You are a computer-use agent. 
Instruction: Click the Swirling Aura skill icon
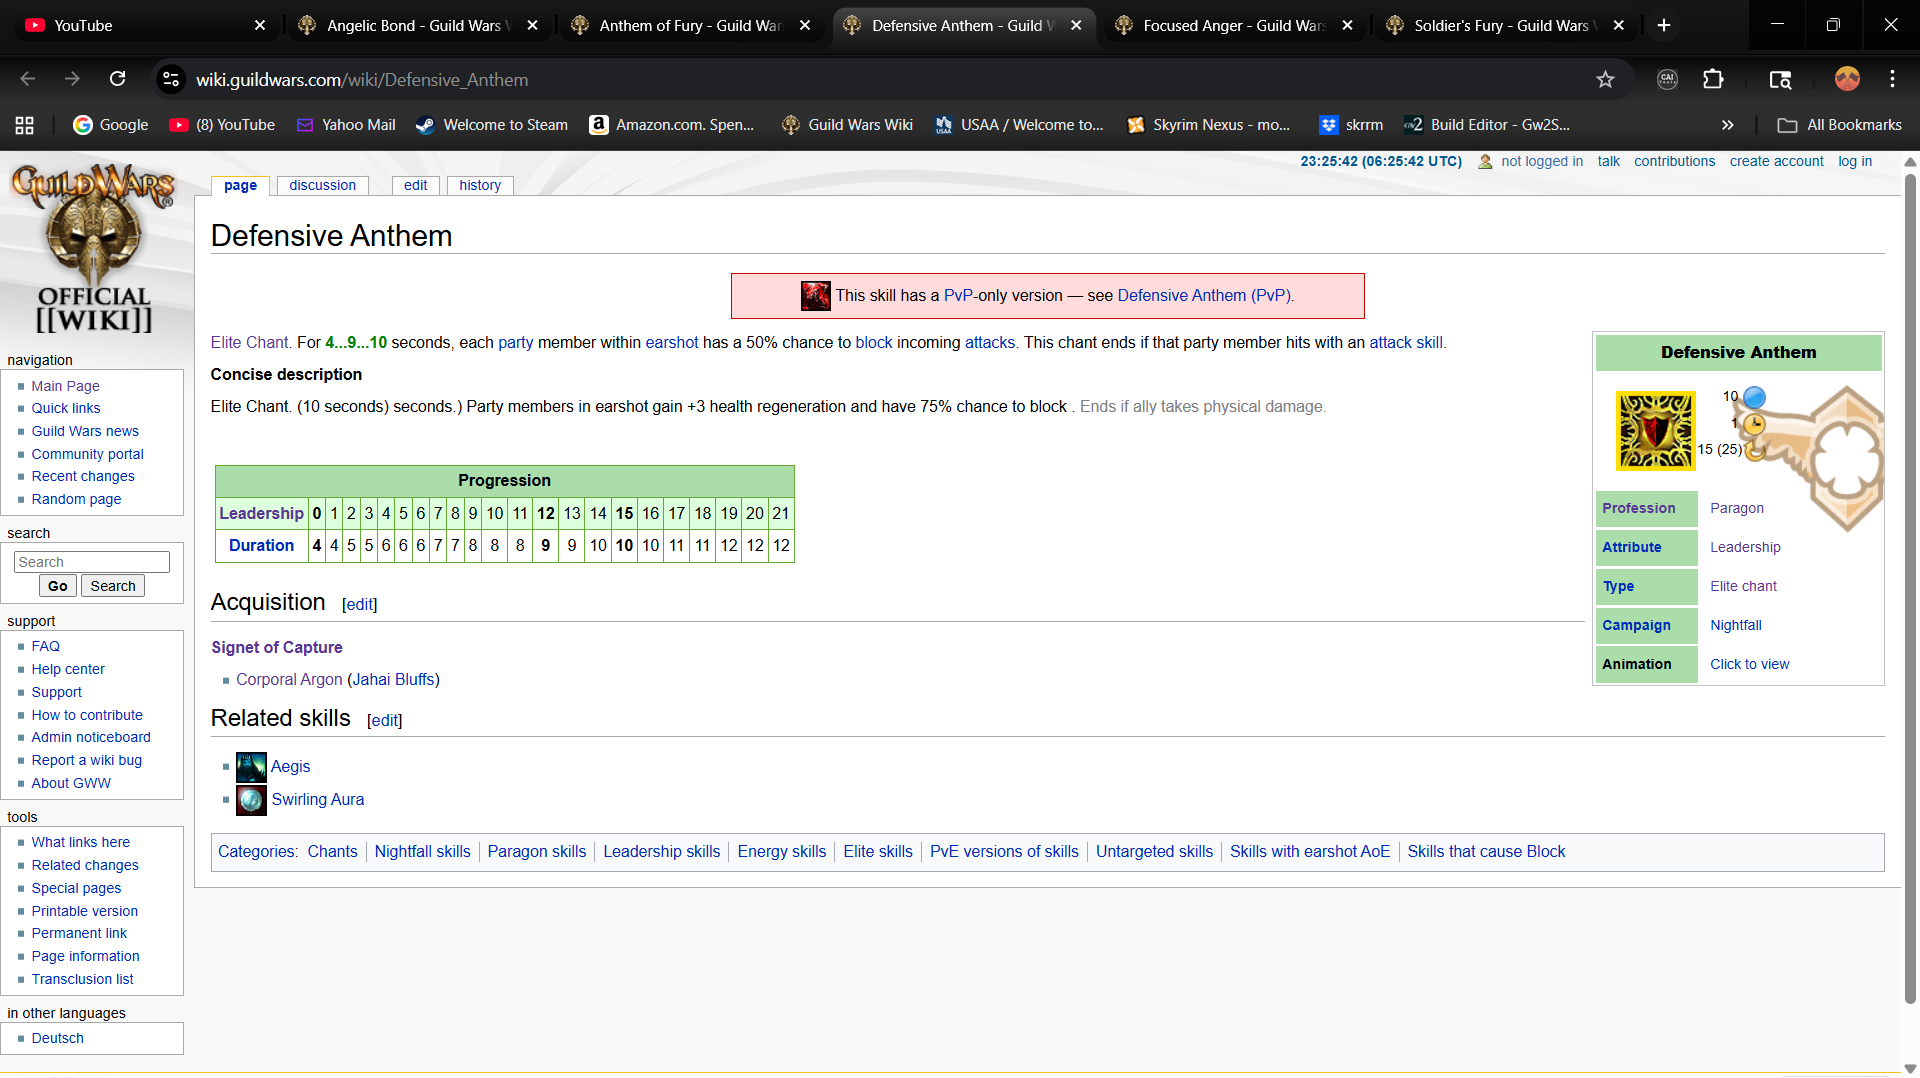point(251,800)
